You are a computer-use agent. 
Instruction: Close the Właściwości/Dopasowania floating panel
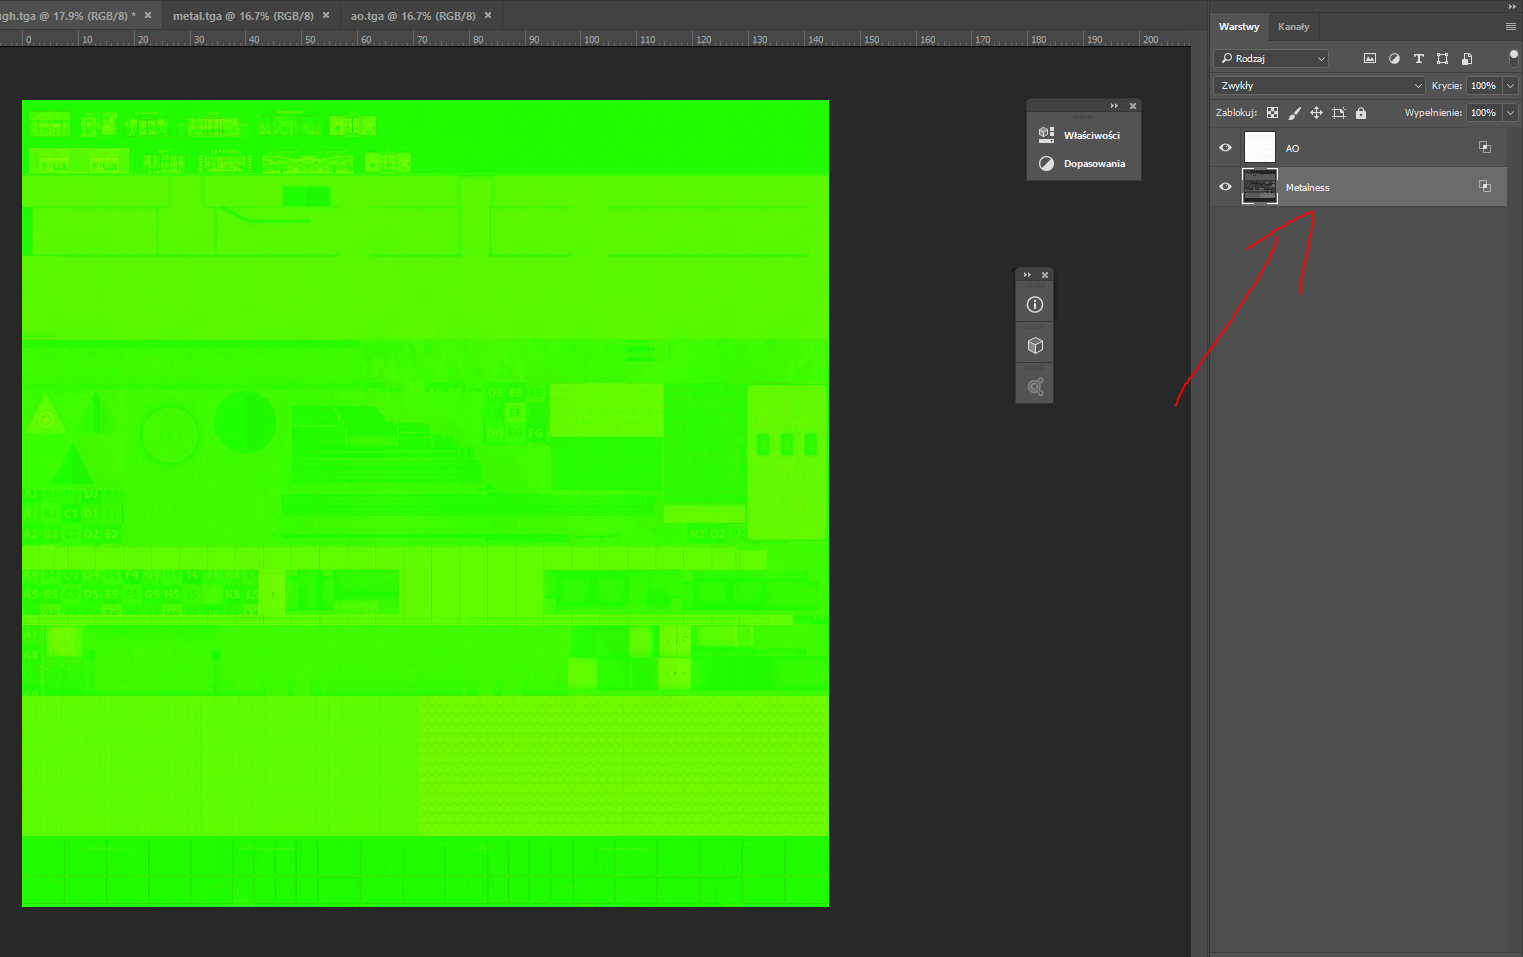pyautogui.click(x=1133, y=106)
